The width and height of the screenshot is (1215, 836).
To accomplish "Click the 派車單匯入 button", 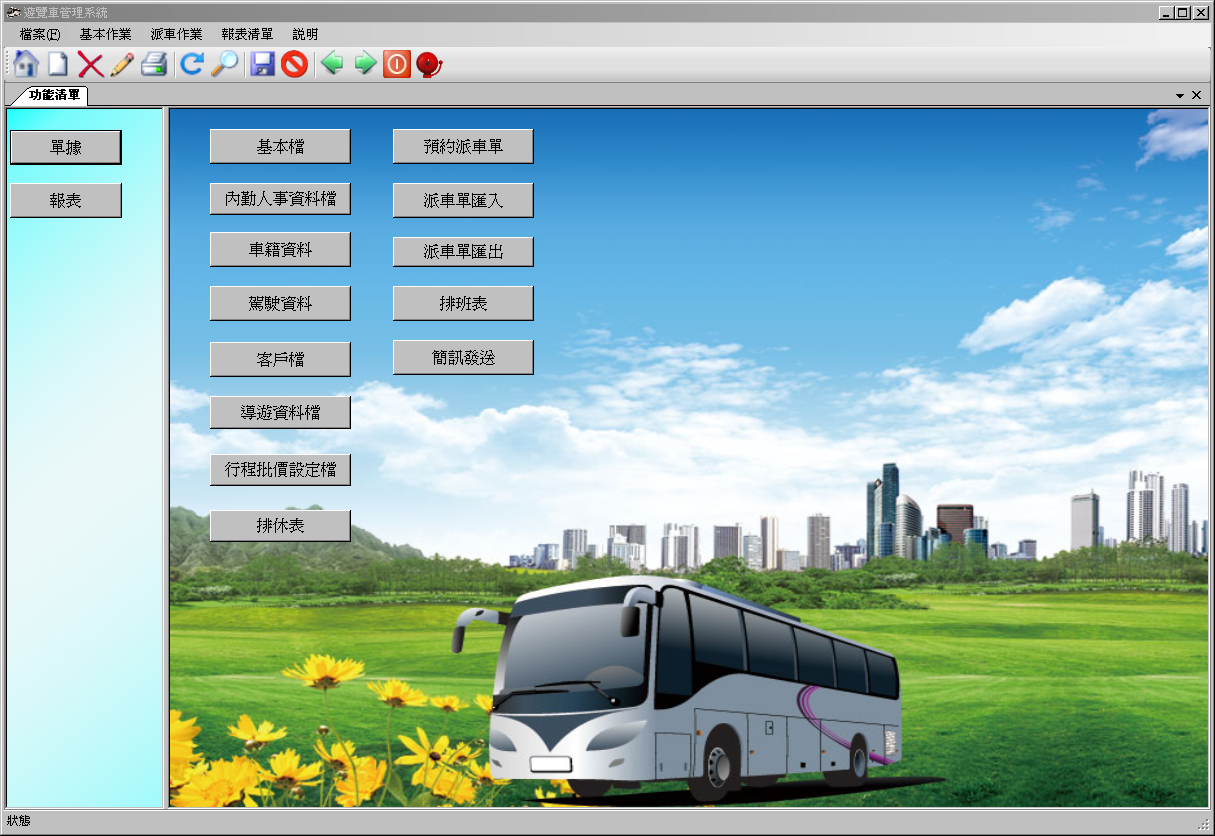I will point(463,200).
